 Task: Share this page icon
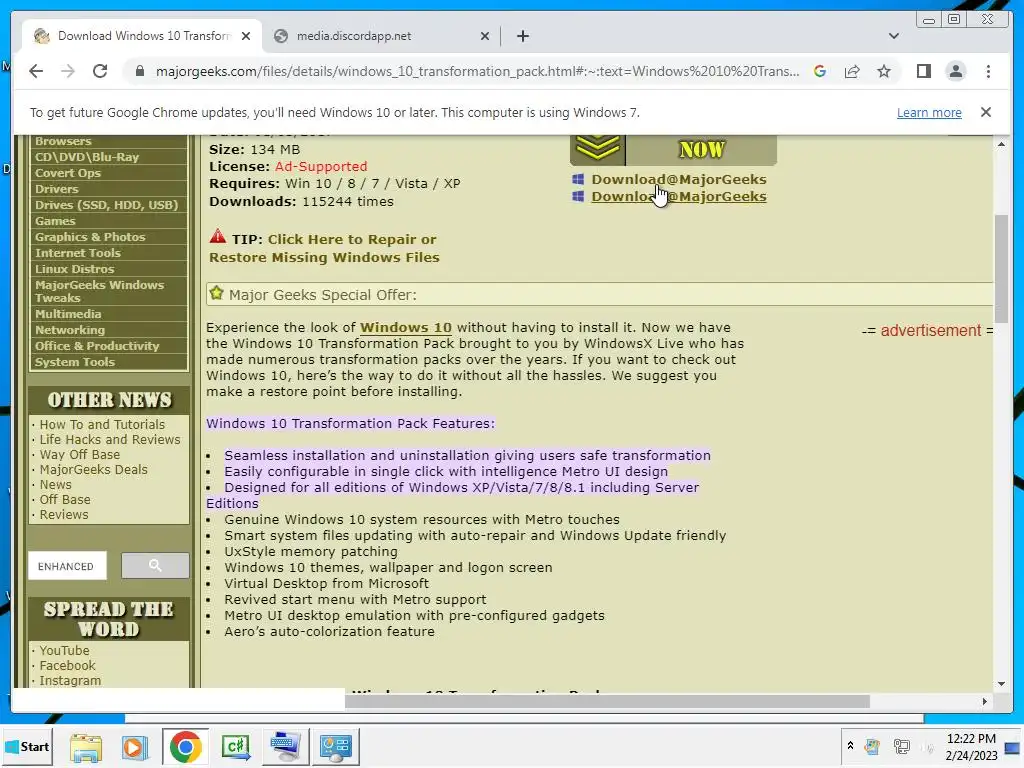coord(852,71)
